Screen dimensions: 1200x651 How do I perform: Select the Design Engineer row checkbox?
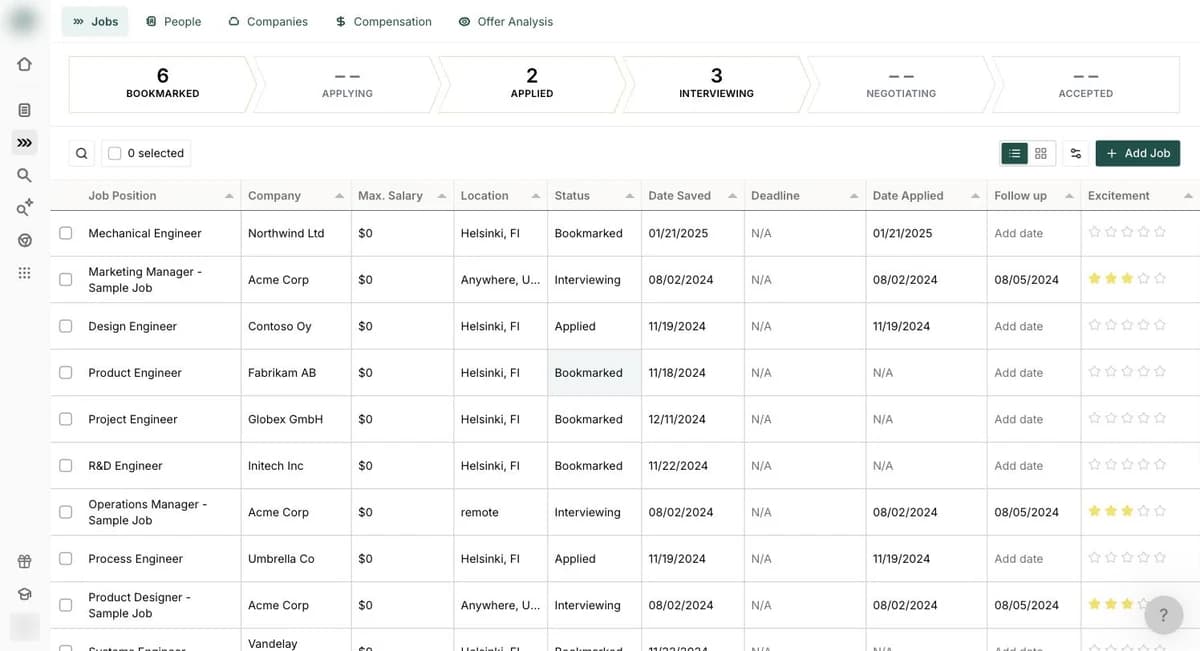pyautogui.click(x=66, y=326)
